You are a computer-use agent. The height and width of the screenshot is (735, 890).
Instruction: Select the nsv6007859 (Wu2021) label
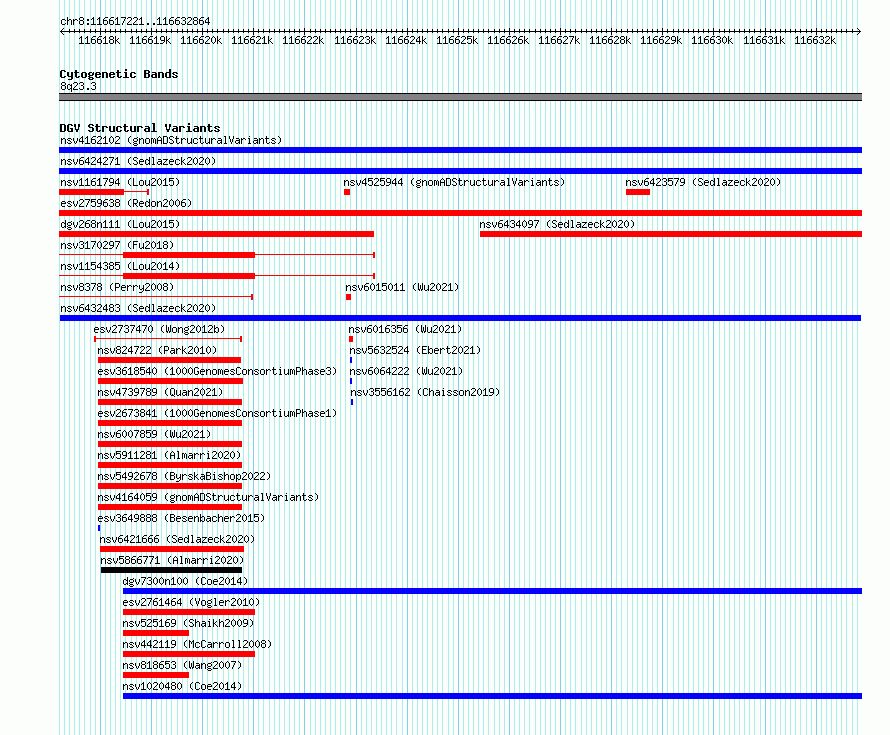154,434
